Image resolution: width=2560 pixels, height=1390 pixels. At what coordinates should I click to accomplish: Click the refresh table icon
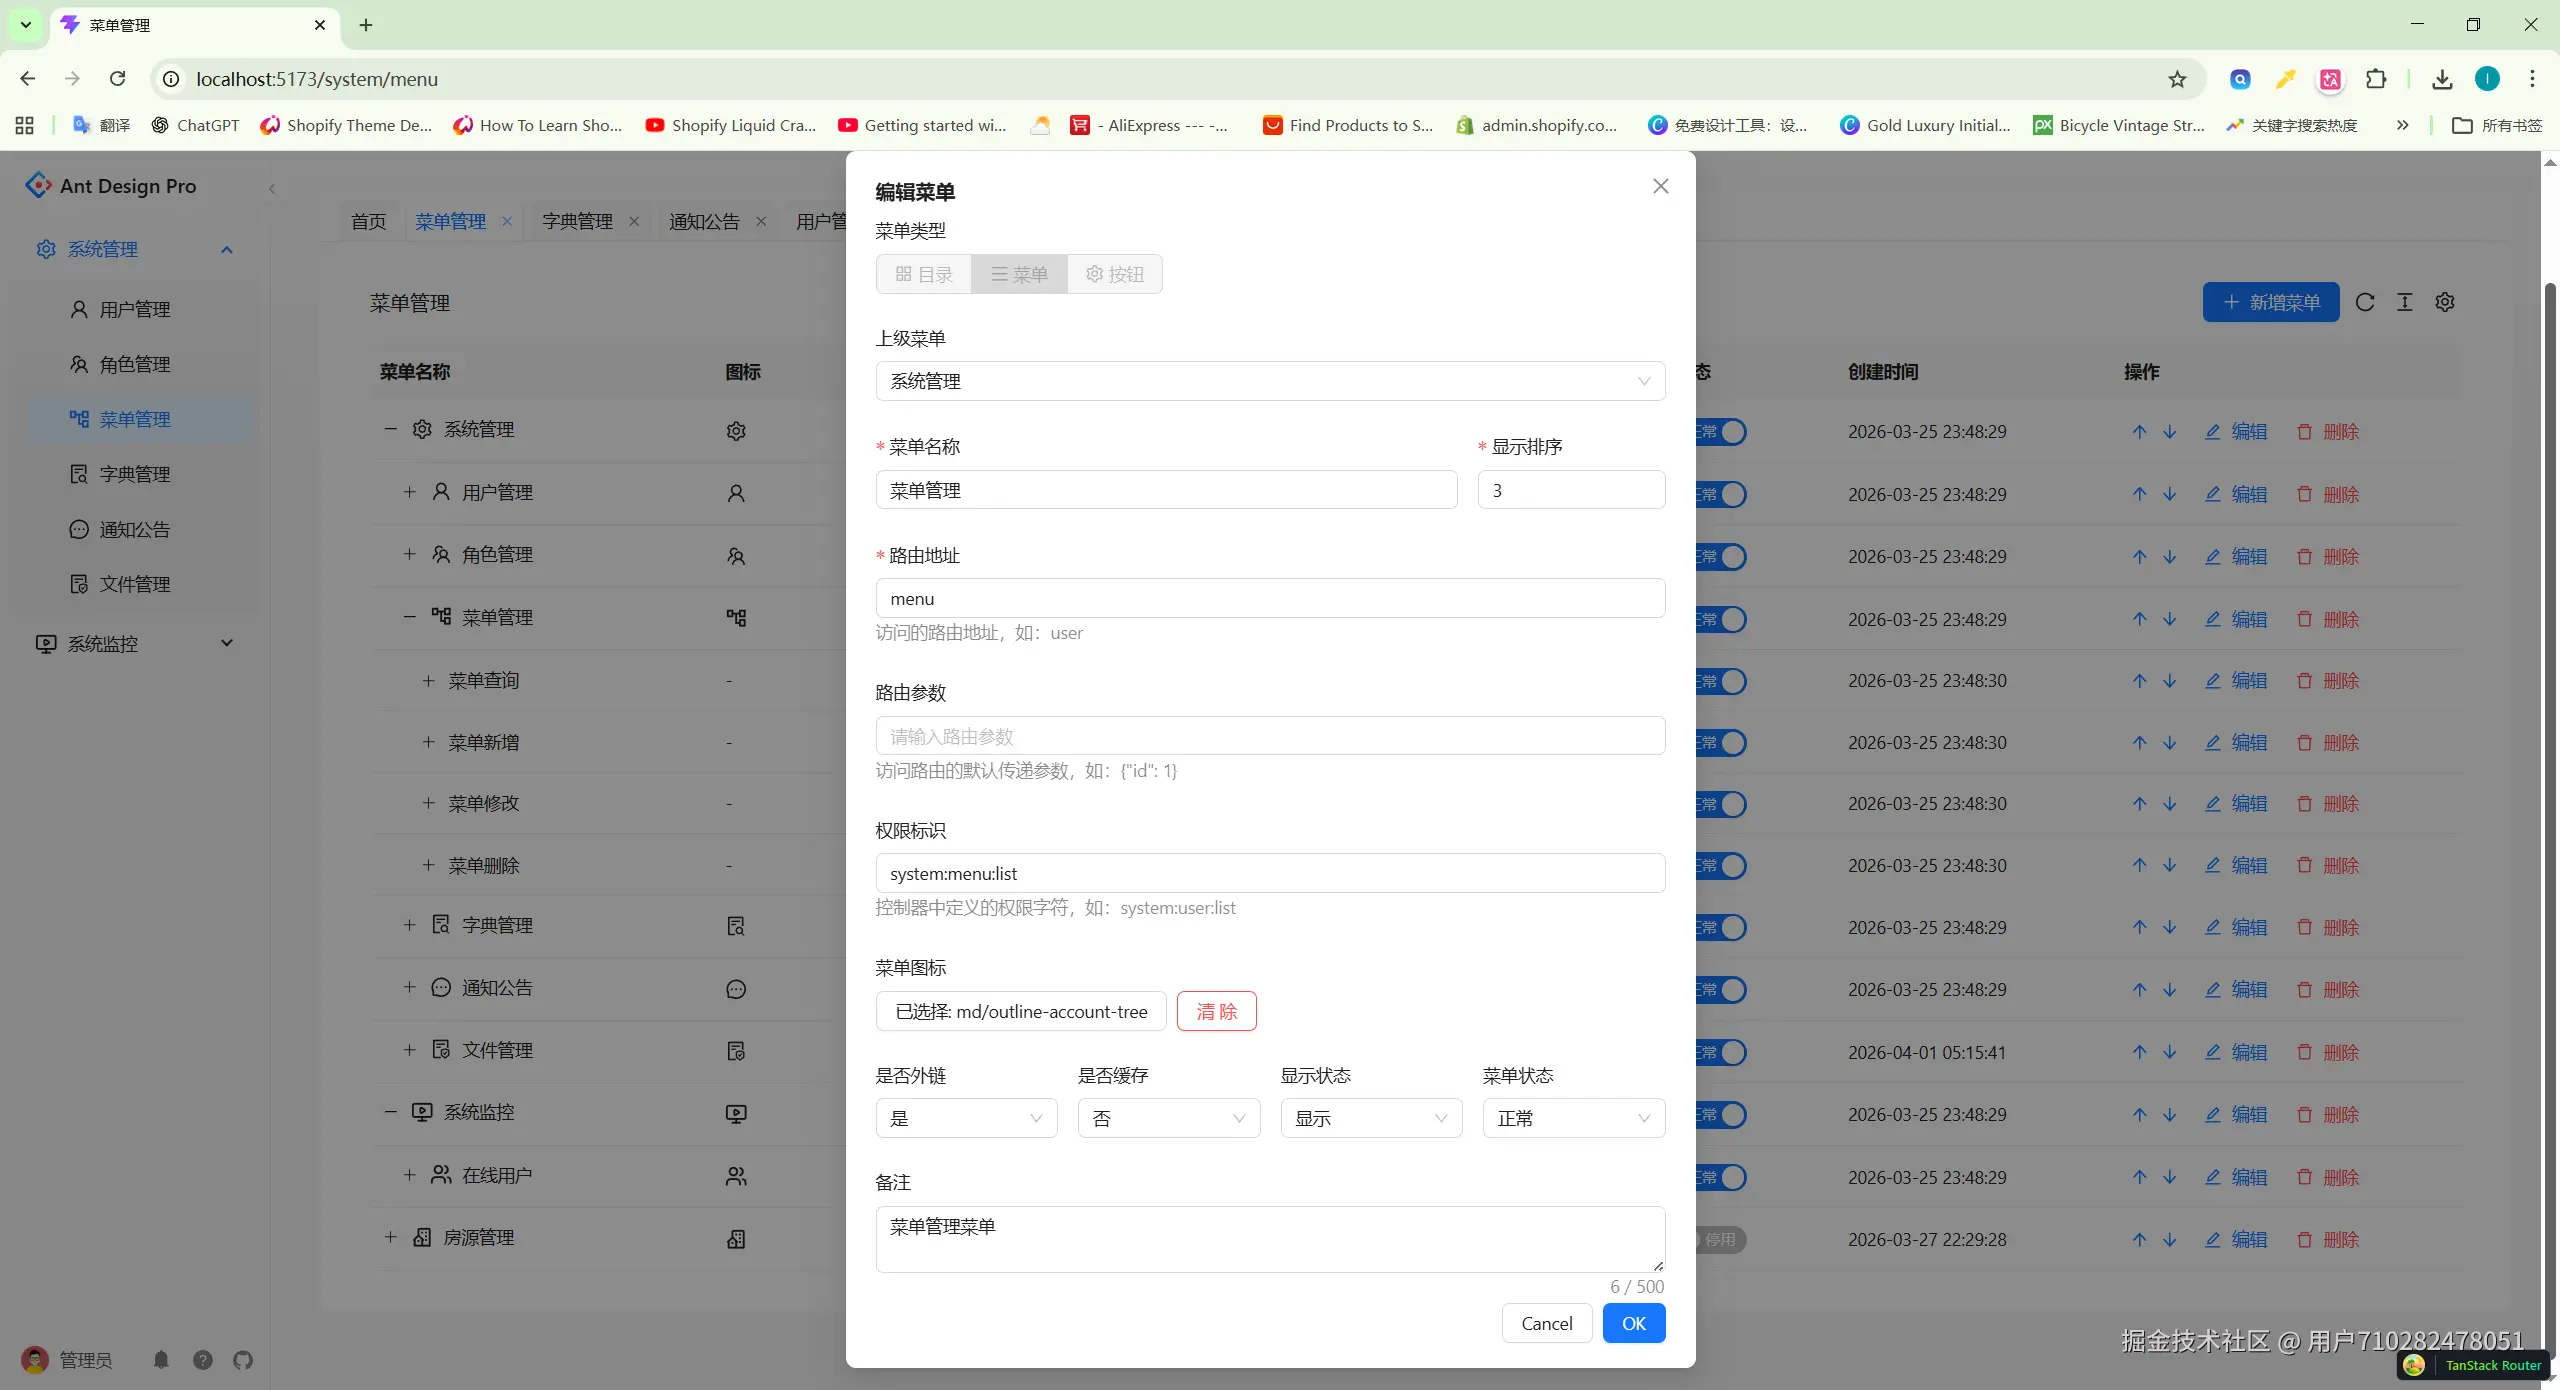[2365, 302]
